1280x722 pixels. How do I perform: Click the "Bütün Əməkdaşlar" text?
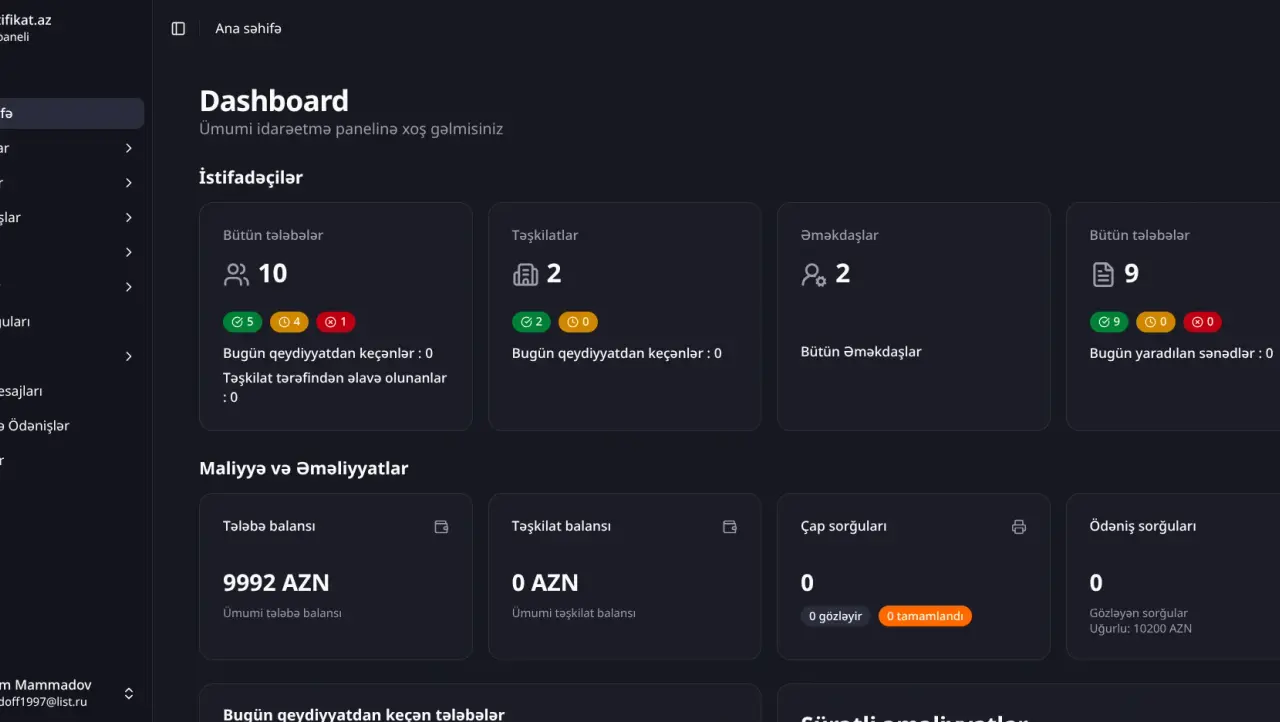pos(861,352)
